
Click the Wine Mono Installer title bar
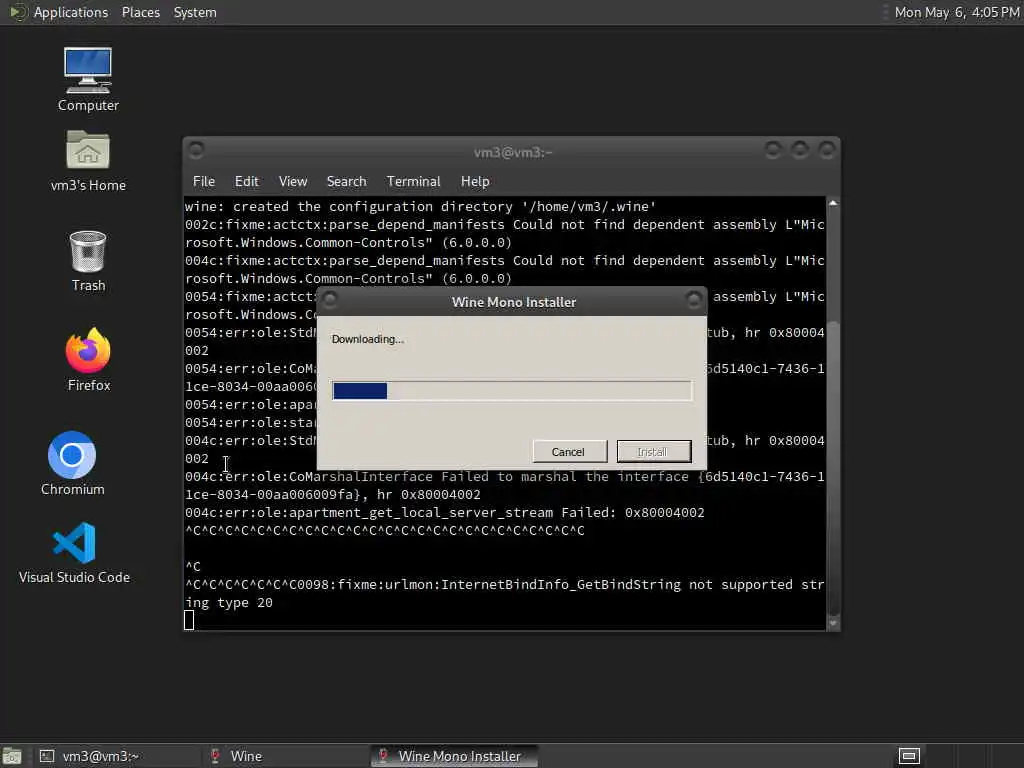tap(513, 302)
